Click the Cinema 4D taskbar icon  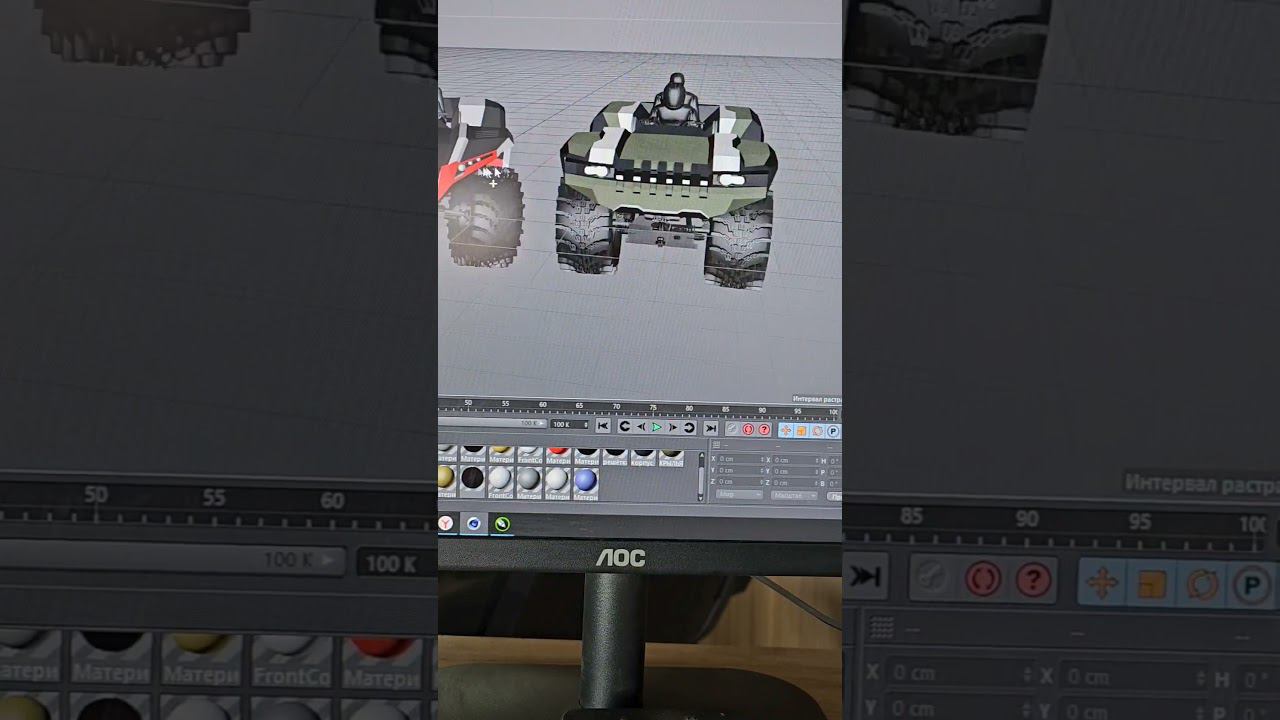[x=474, y=523]
